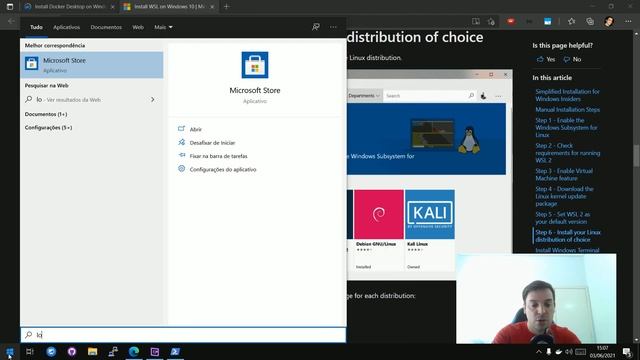Switch to Install Docker Desktop browser tab

pos(69,7)
